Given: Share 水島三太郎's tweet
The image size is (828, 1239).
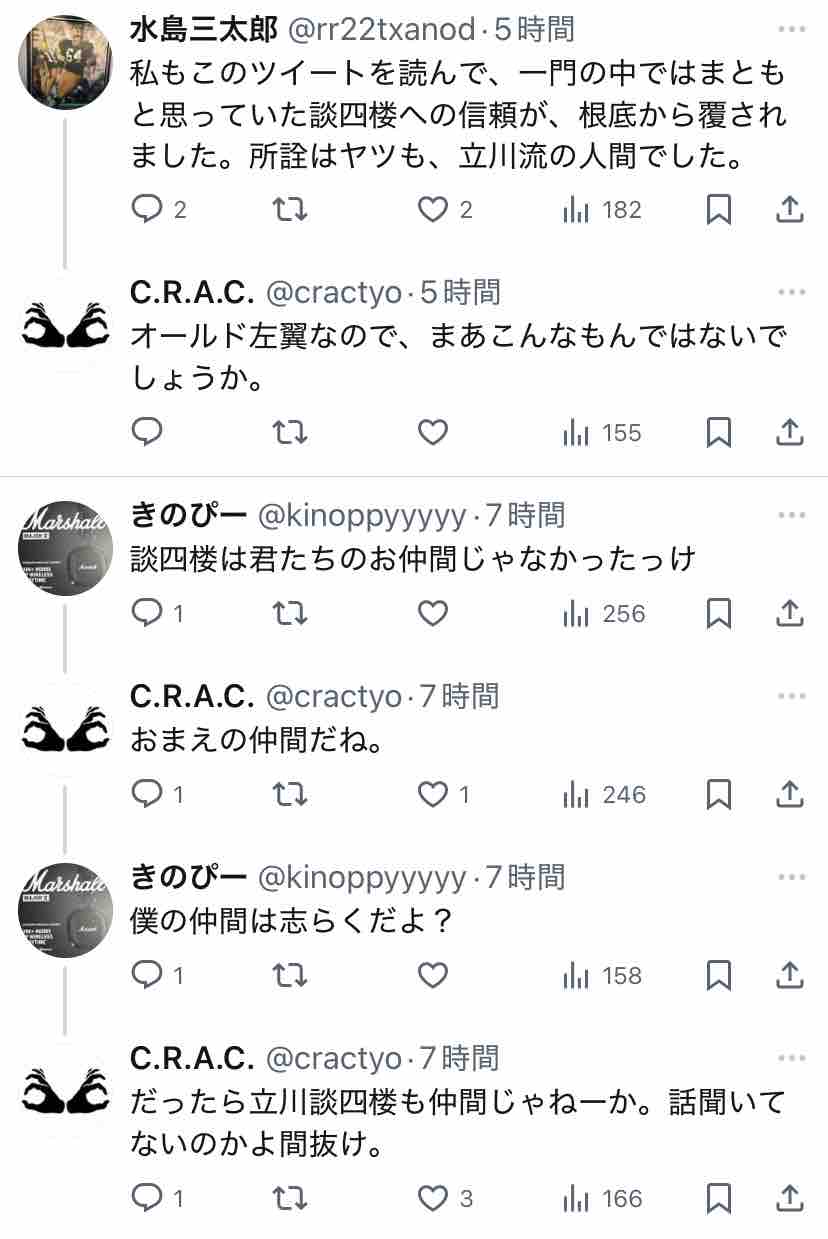Looking at the screenshot, I should (789, 209).
